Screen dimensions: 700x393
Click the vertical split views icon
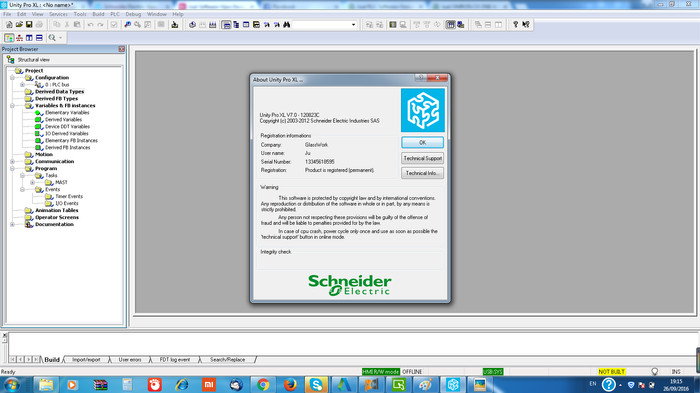[29, 38]
